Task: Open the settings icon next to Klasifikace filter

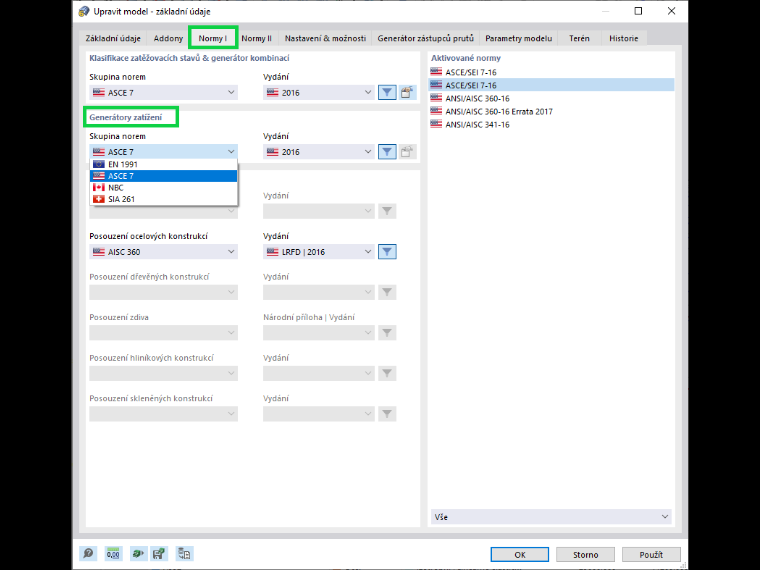Action: [x=407, y=92]
